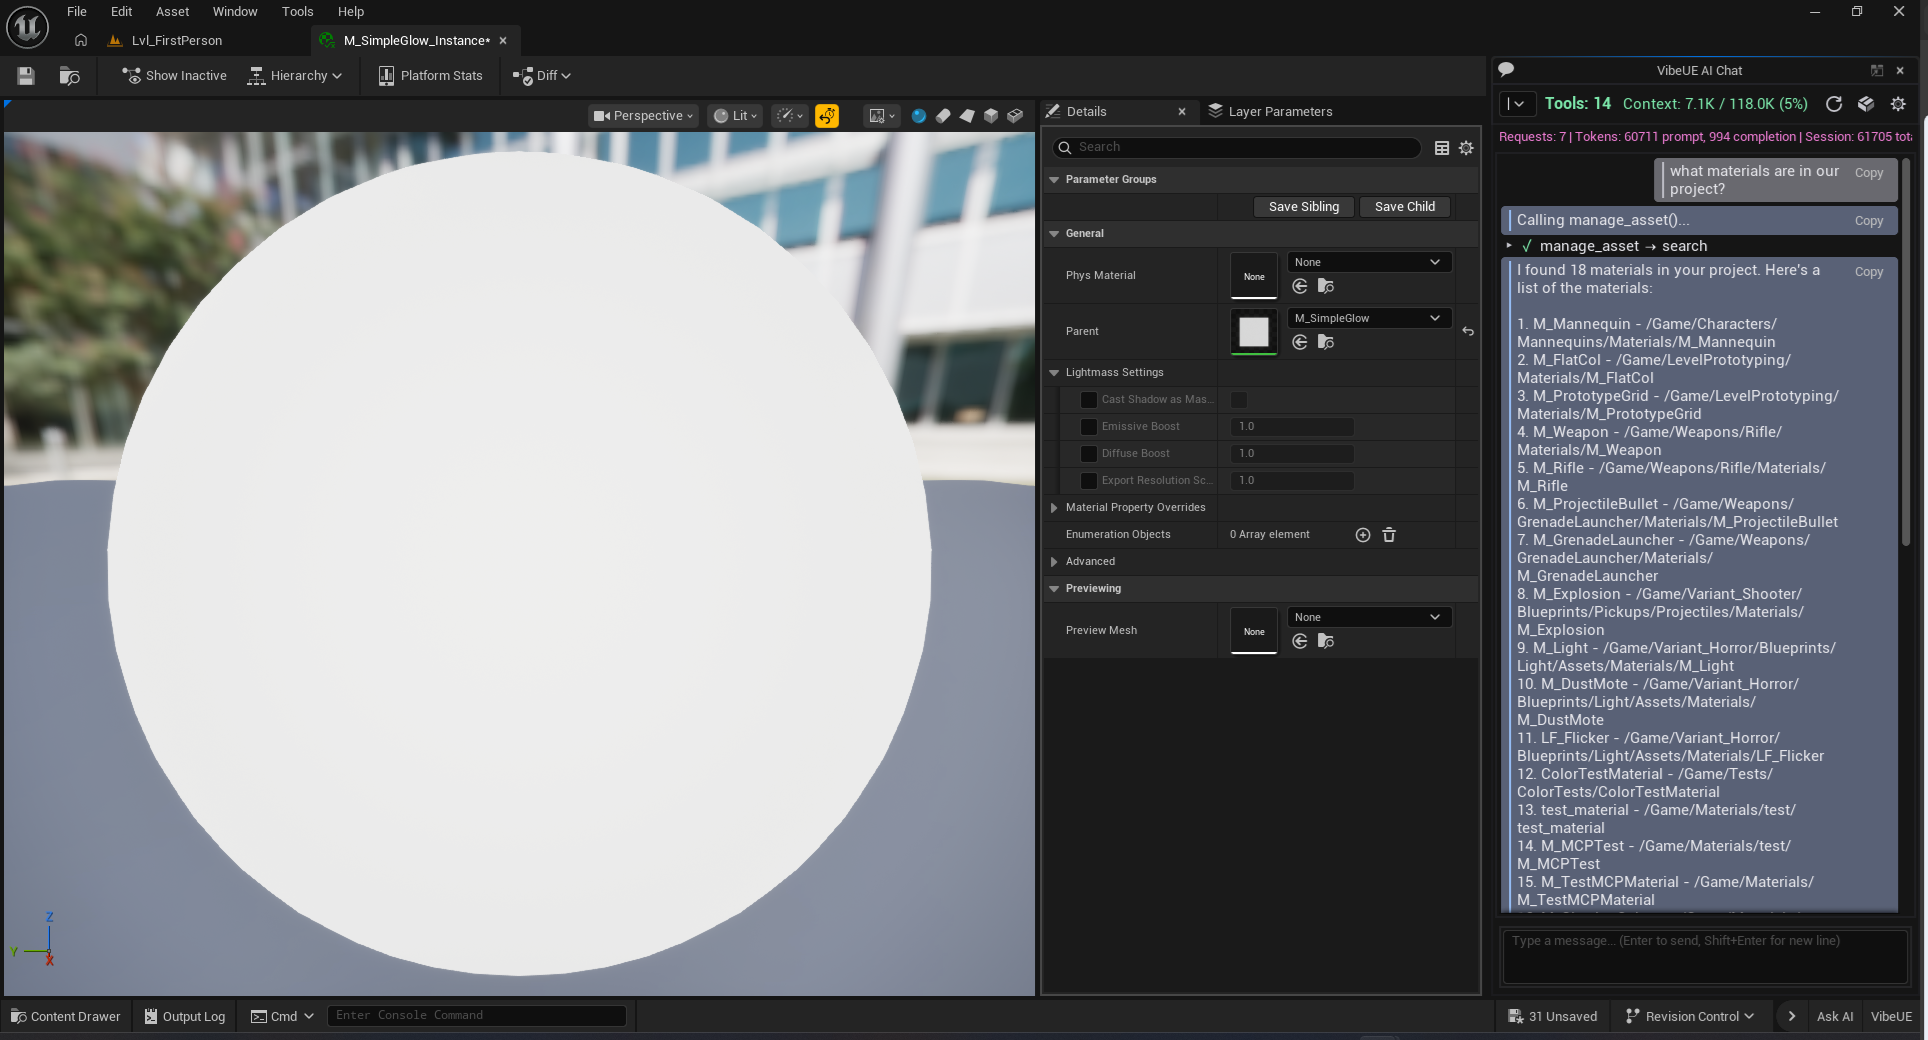Screen dimensions: 1928x1040
Task: Click the Save Sibling button
Action: [x=1303, y=207]
